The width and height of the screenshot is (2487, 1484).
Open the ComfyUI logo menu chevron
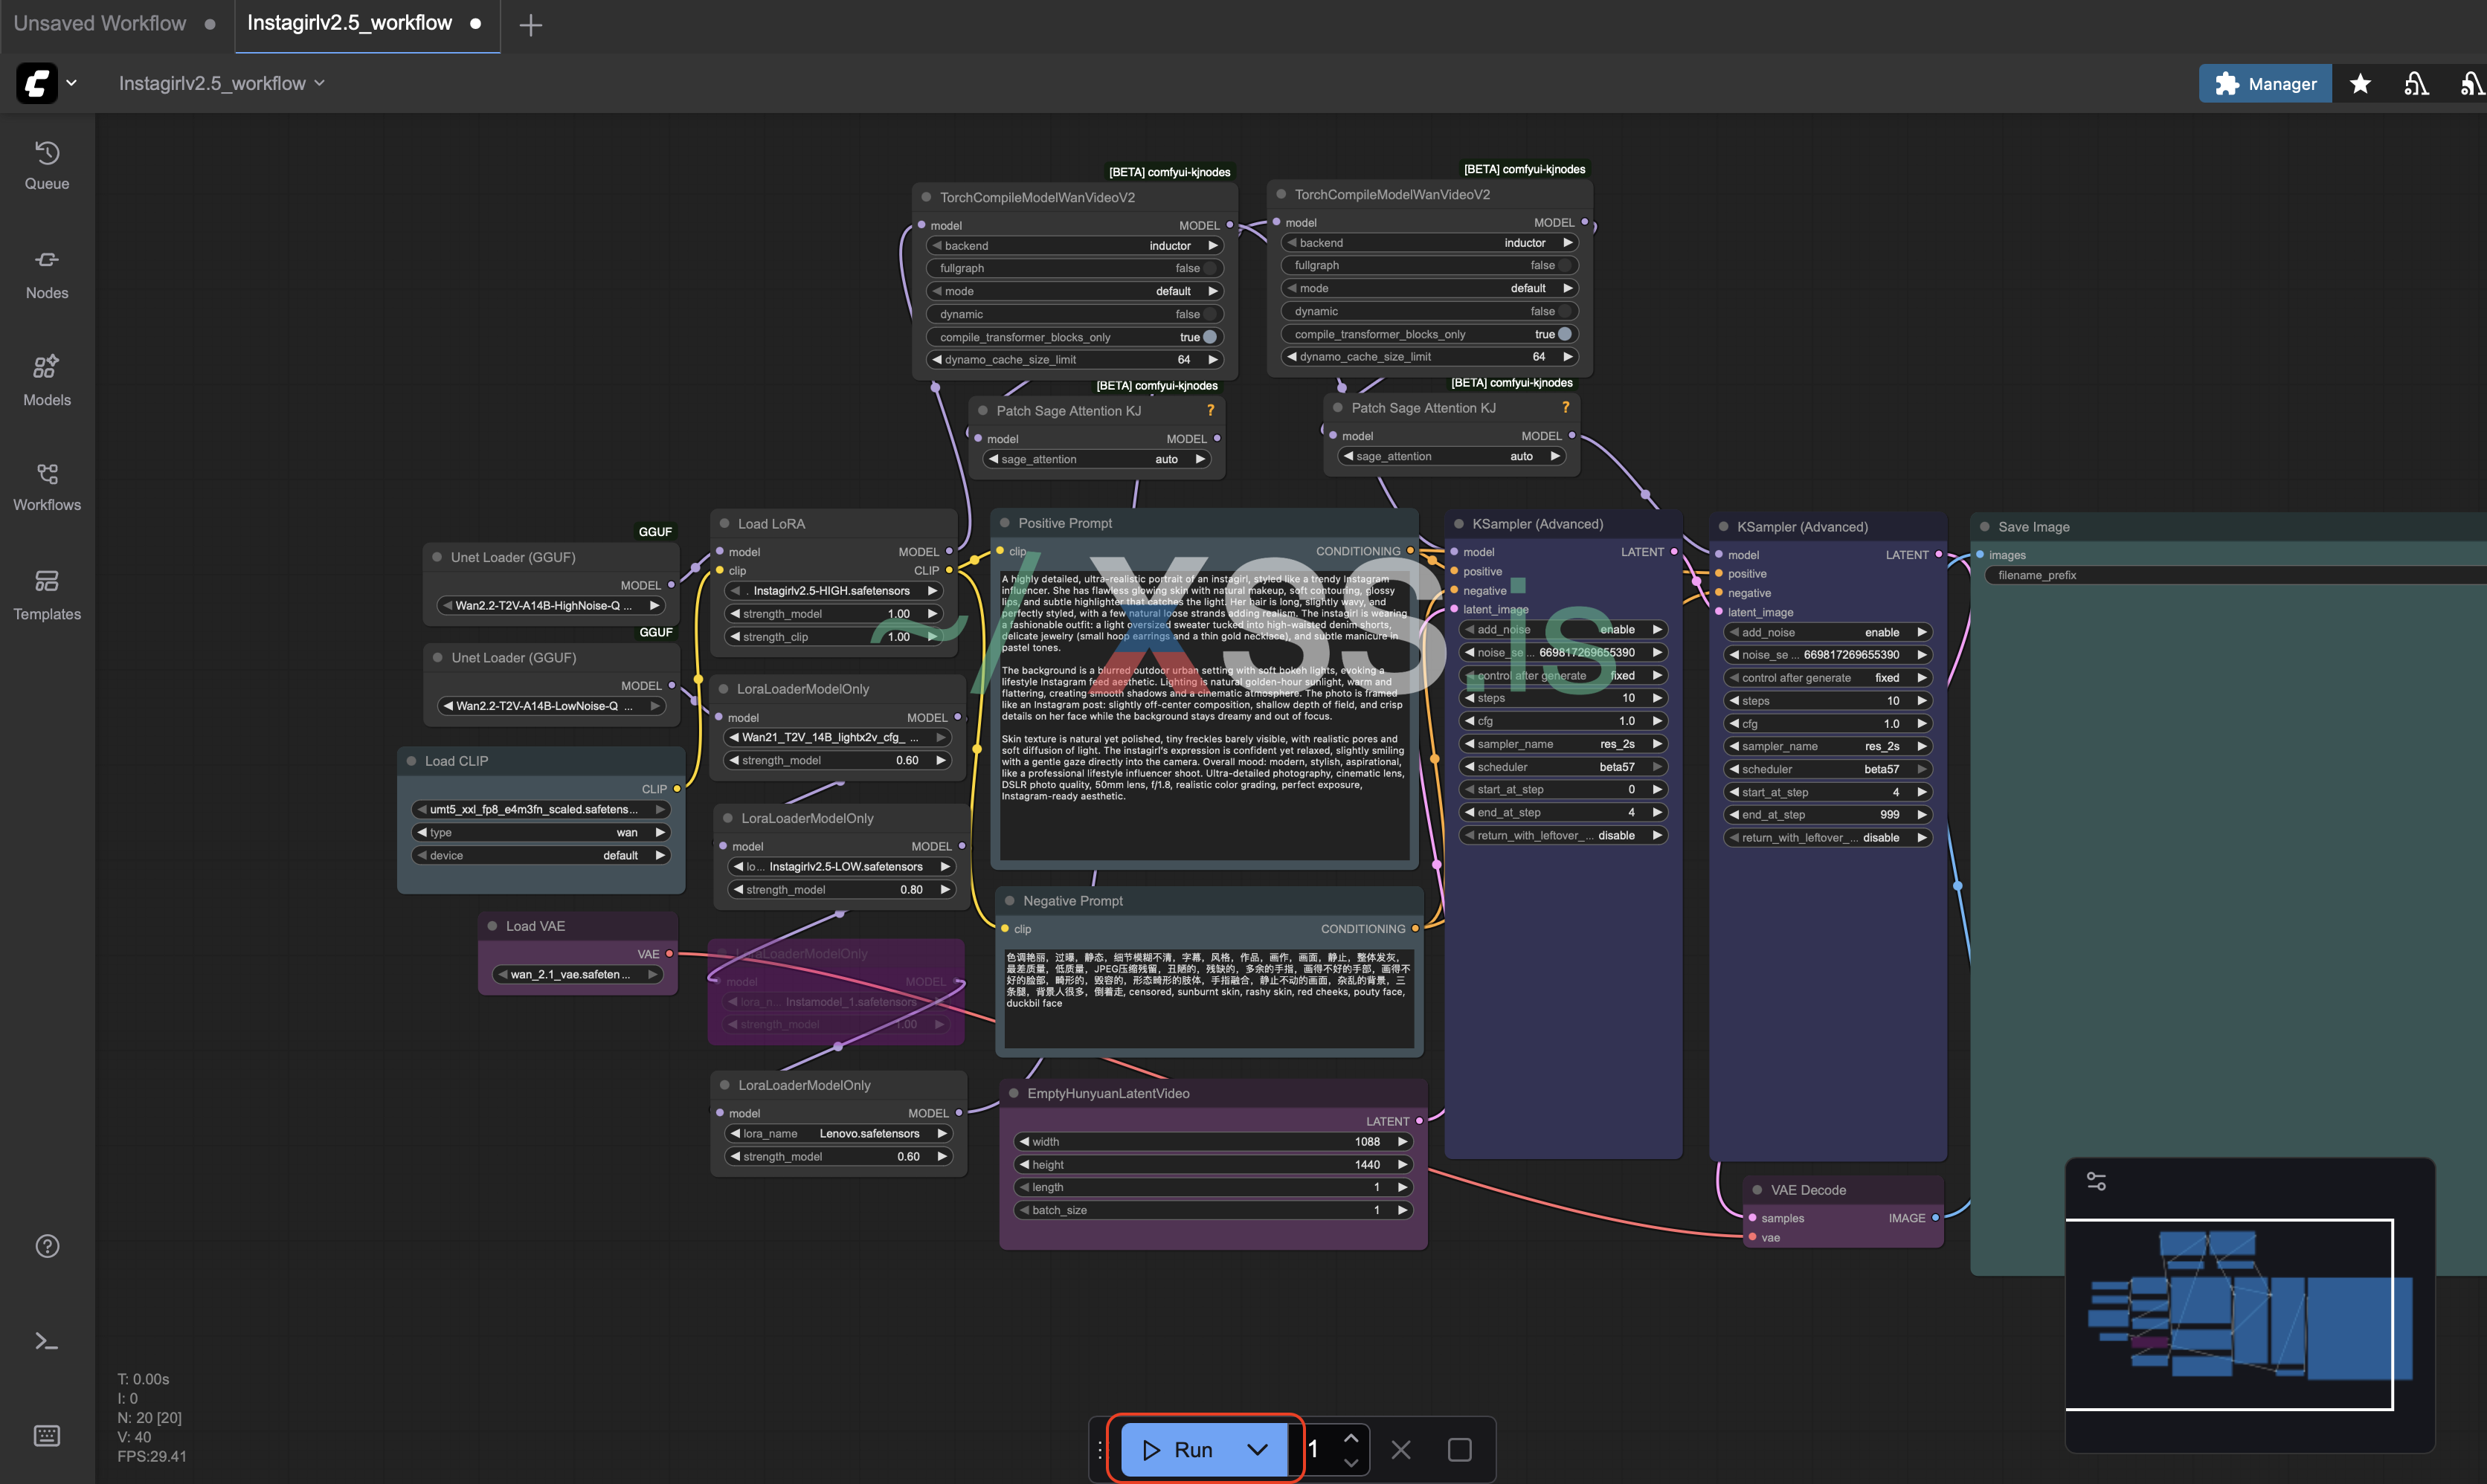click(72, 84)
